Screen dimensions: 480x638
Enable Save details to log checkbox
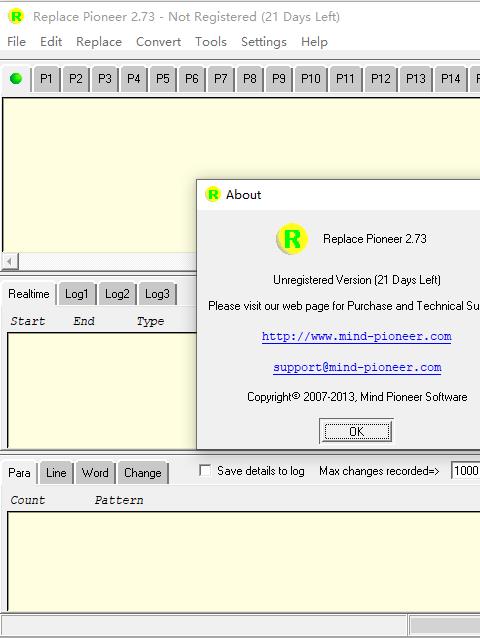tap(205, 471)
